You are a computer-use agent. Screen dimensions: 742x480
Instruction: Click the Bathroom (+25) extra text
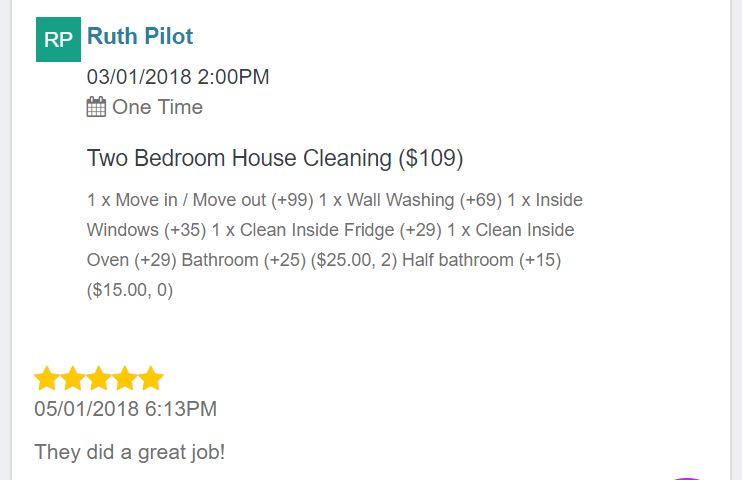pos(244,260)
